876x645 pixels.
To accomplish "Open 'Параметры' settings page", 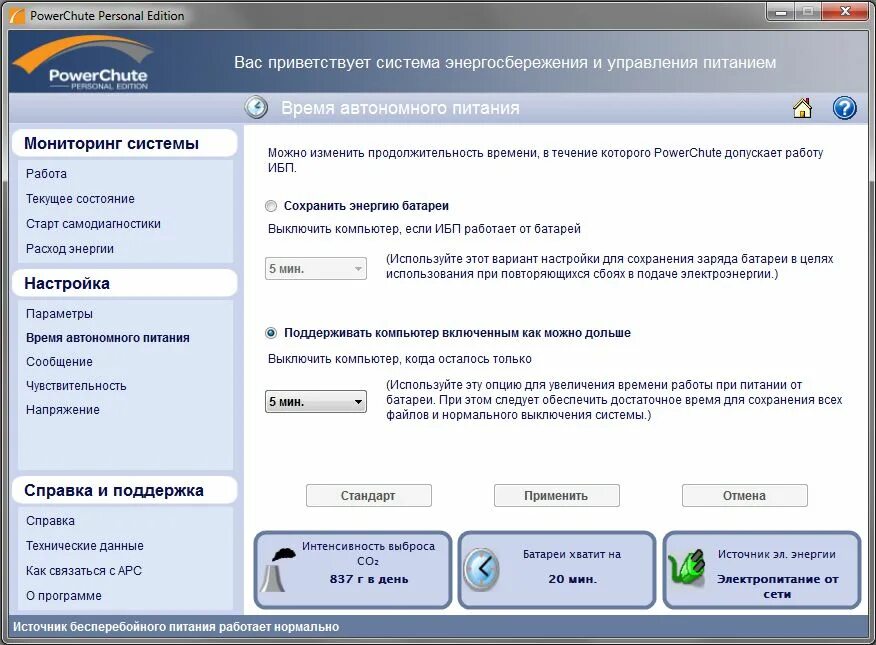I will click(x=59, y=314).
